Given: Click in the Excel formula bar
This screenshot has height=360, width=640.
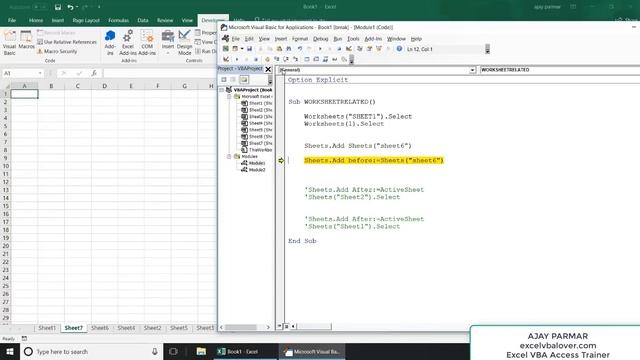Looking at the screenshot, I should coord(160,73).
